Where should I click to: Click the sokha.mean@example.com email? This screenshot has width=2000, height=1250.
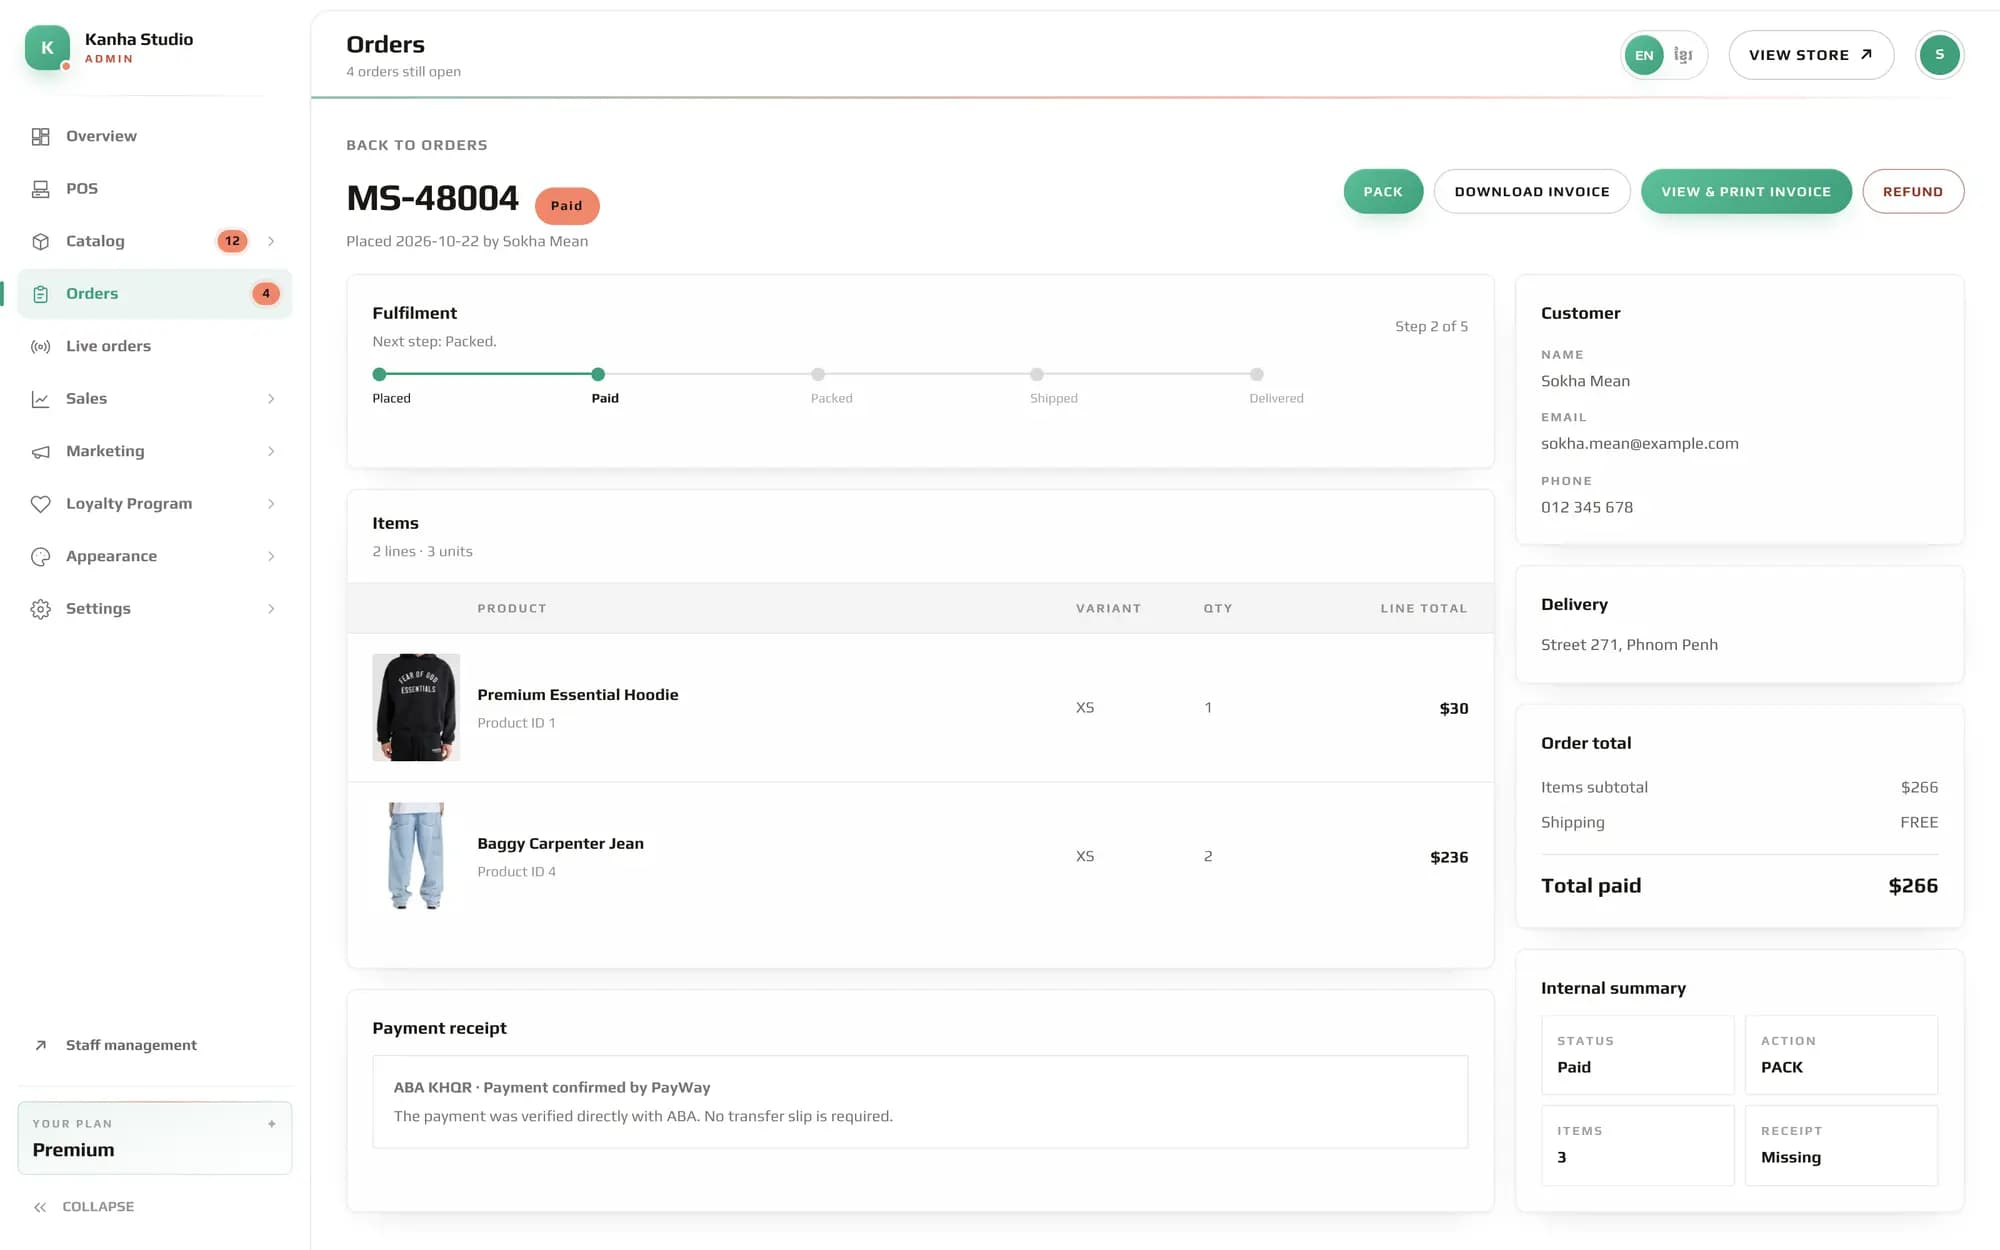(1639, 444)
